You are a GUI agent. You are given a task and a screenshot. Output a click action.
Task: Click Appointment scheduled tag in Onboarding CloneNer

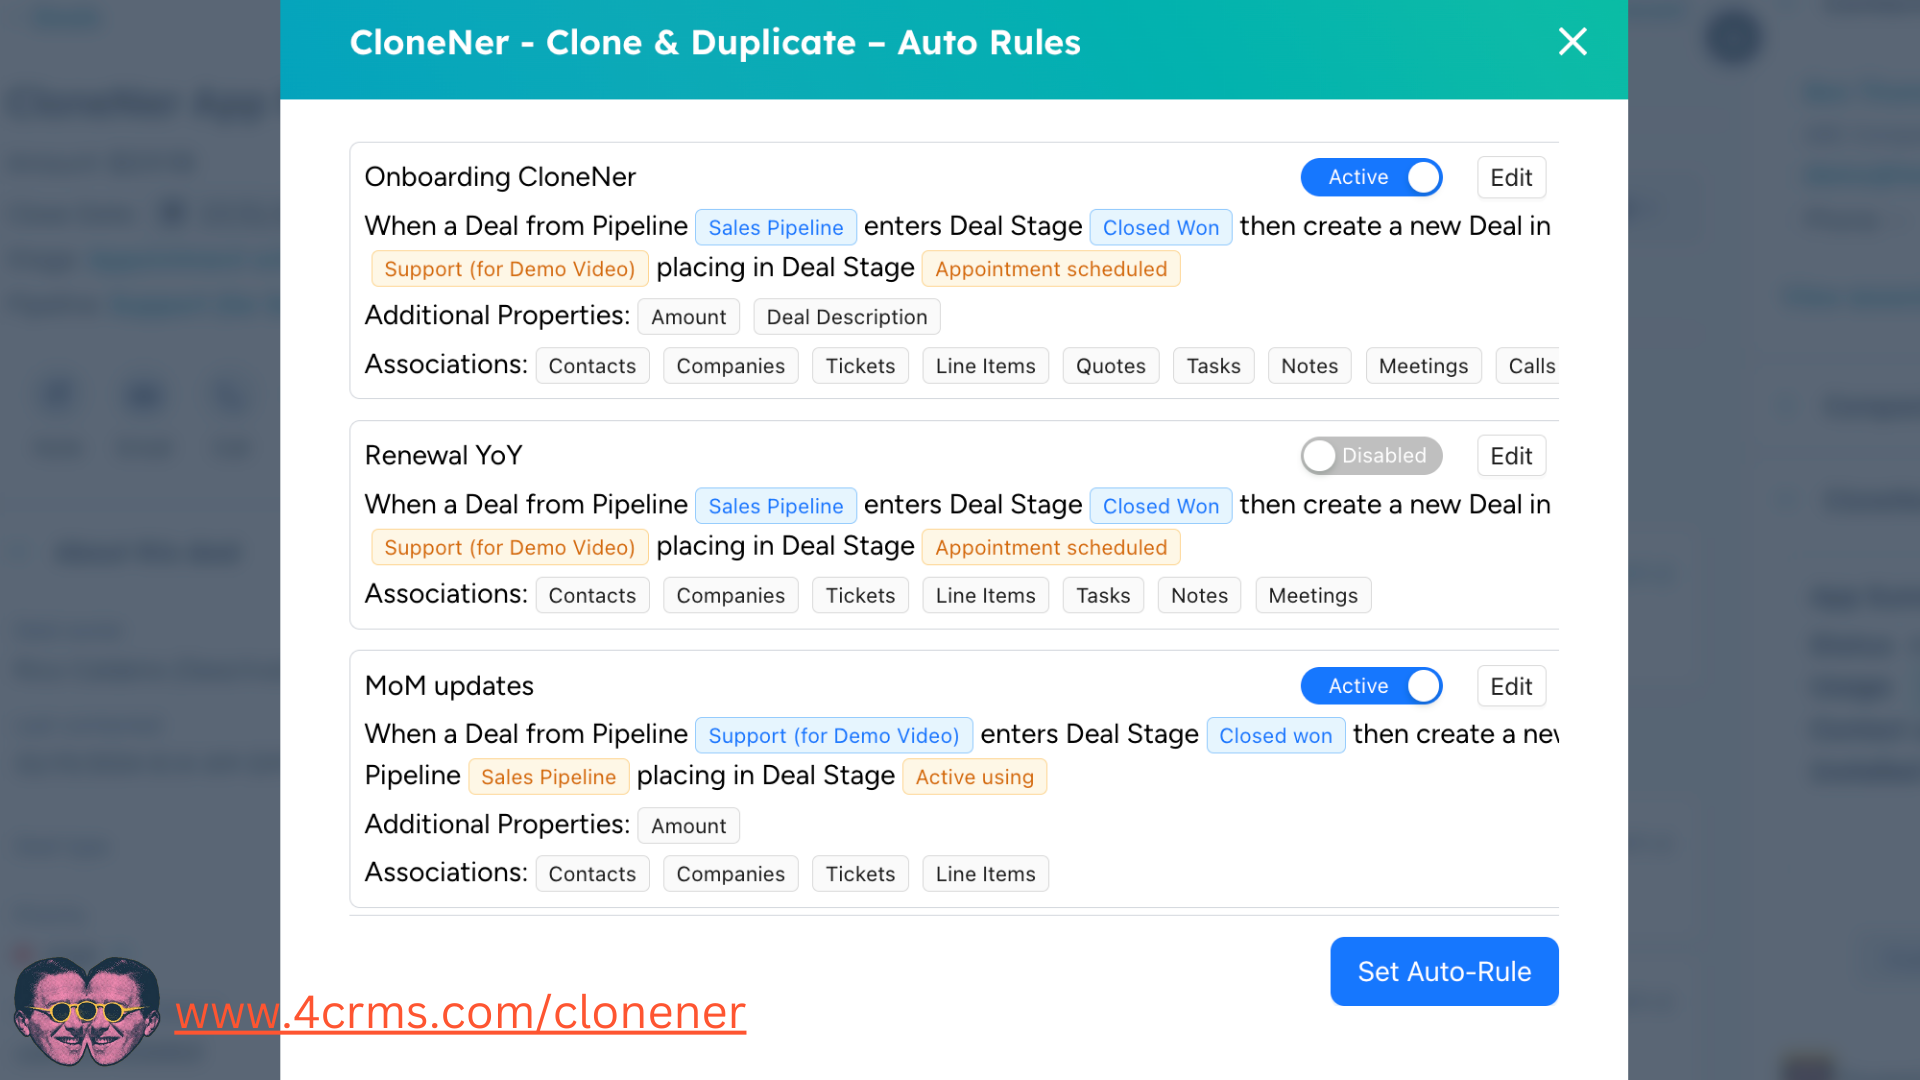[1050, 269]
